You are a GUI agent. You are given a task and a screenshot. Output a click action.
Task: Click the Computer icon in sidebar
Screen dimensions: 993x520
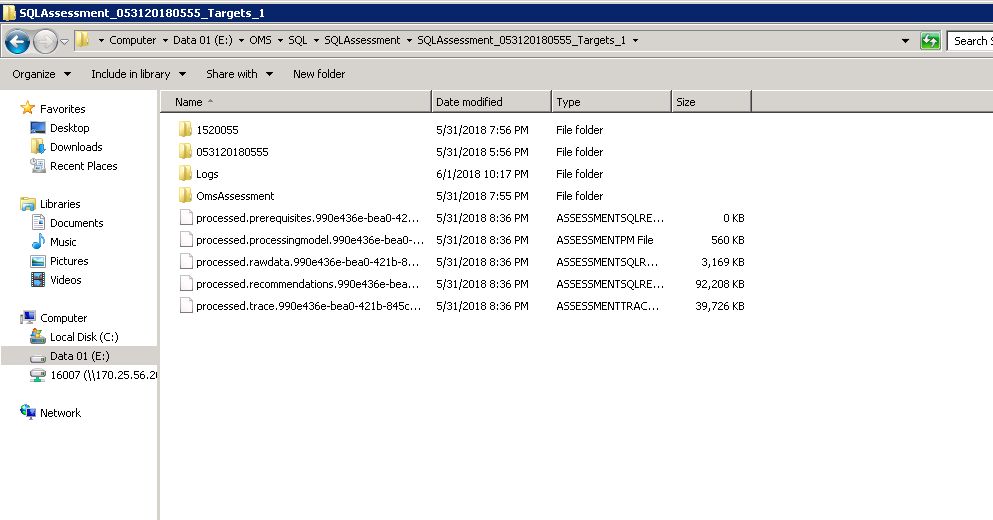tap(27, 317)
